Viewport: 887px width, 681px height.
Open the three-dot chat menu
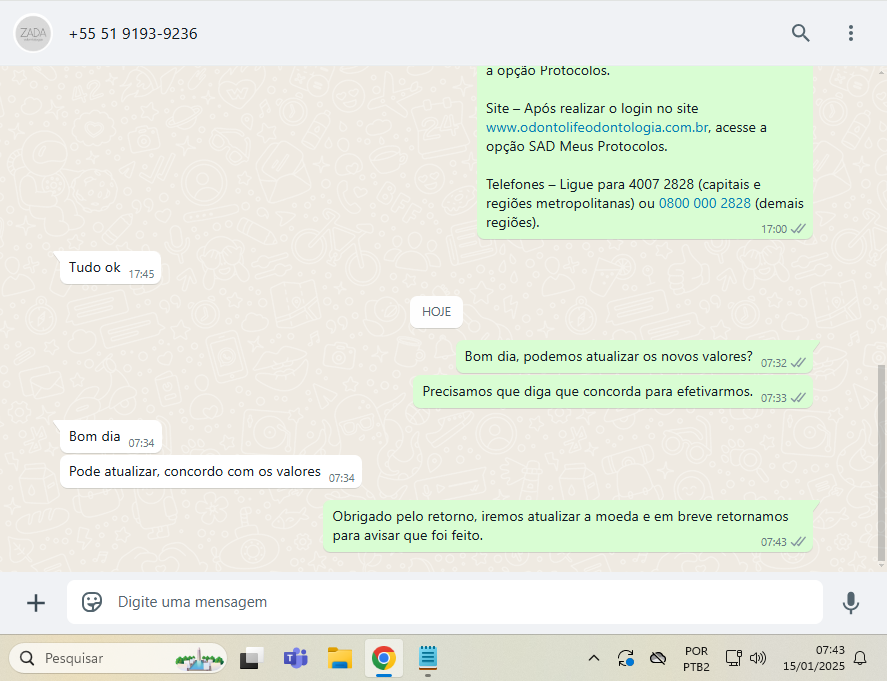851,33
